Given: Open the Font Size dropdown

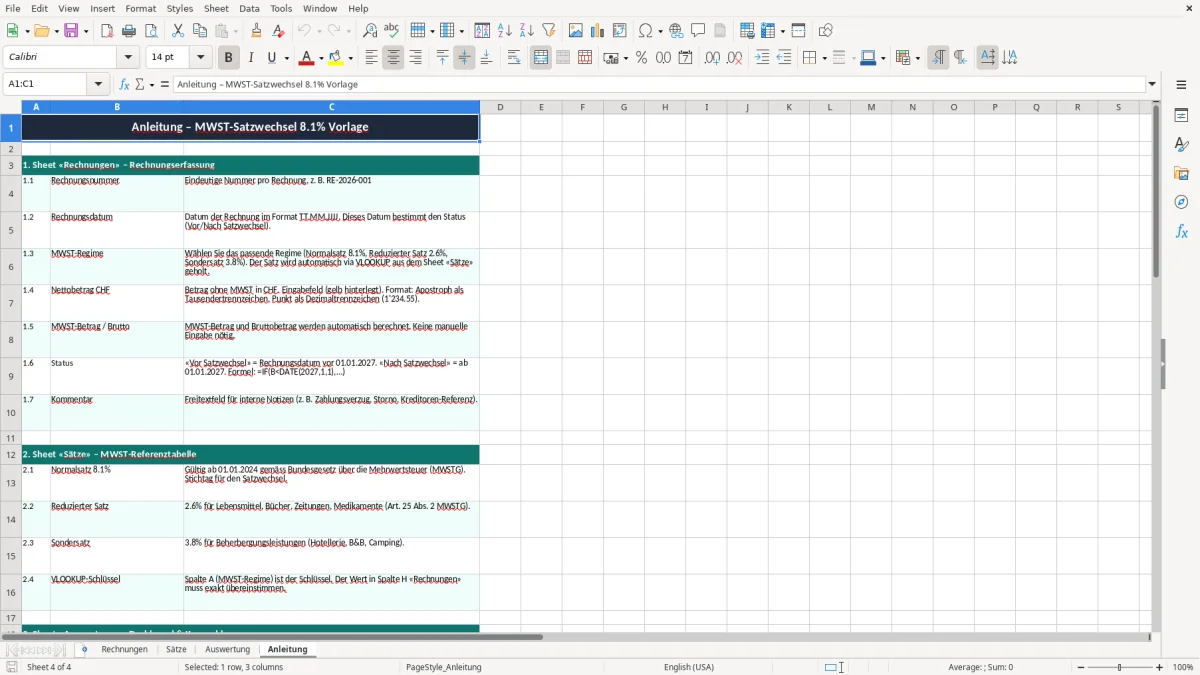Looking at the screenshot, I should 201,58.
